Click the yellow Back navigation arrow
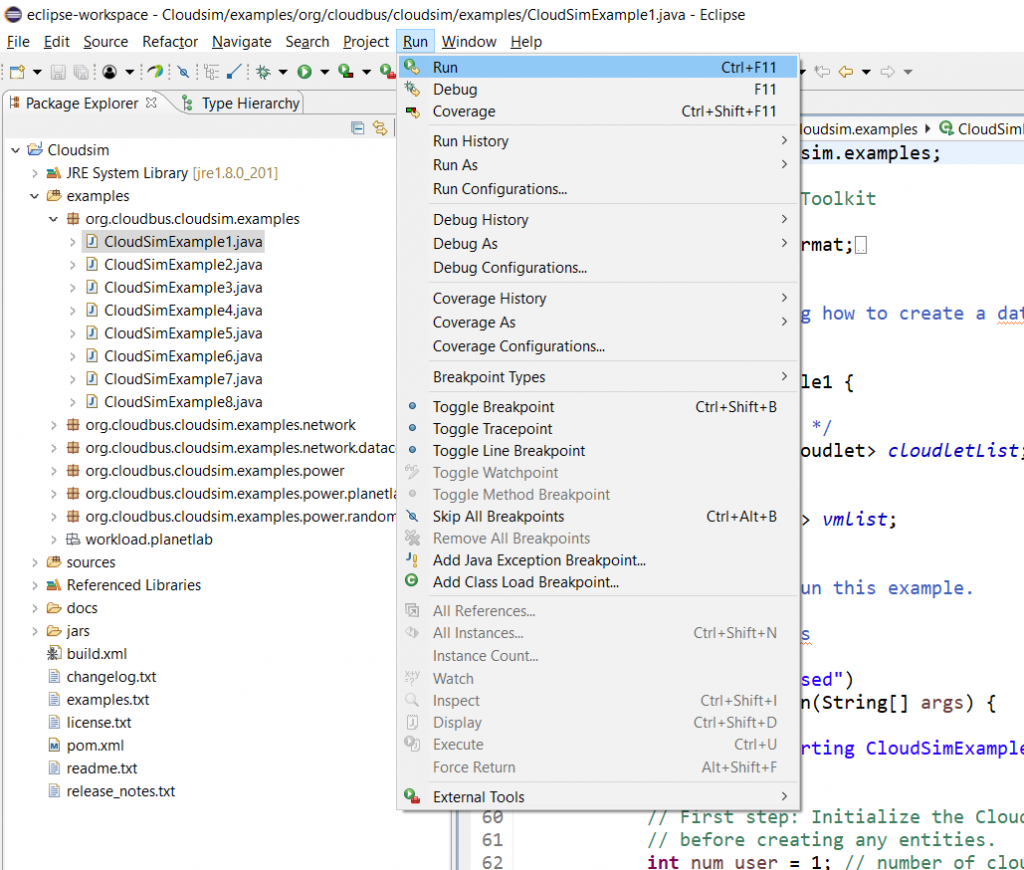Viewport: 1024px width, 870px height. tap(846, 72)
